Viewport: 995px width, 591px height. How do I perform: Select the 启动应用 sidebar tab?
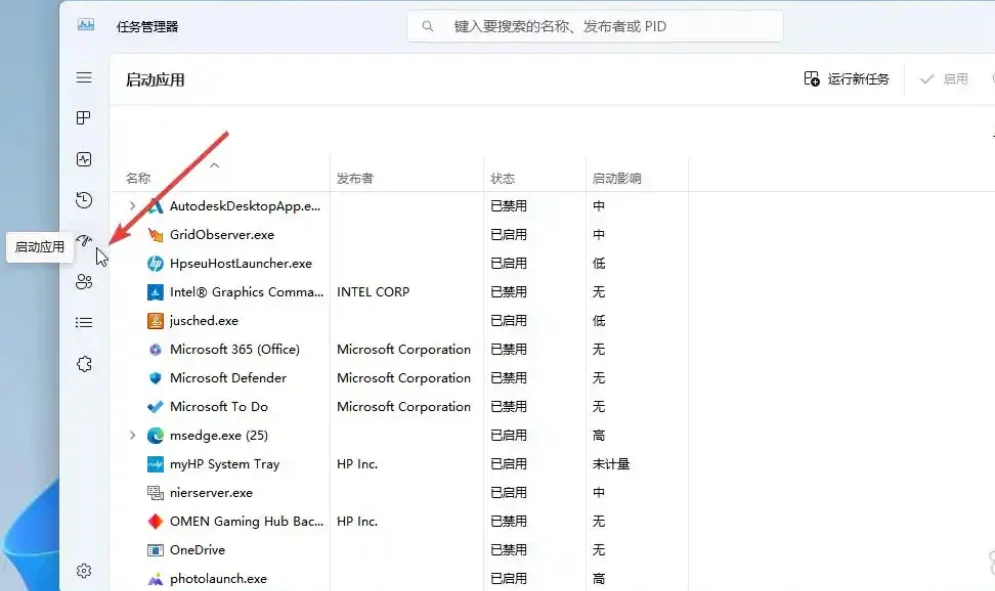pos(84,240)
